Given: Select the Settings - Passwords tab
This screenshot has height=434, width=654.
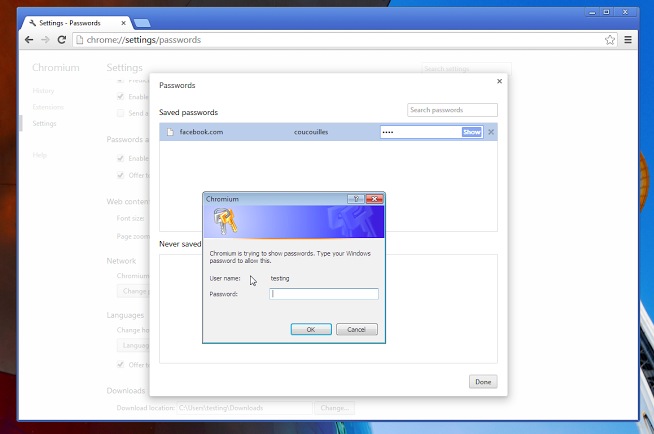Looking at the screenshot, I should [x=76, y=21].
